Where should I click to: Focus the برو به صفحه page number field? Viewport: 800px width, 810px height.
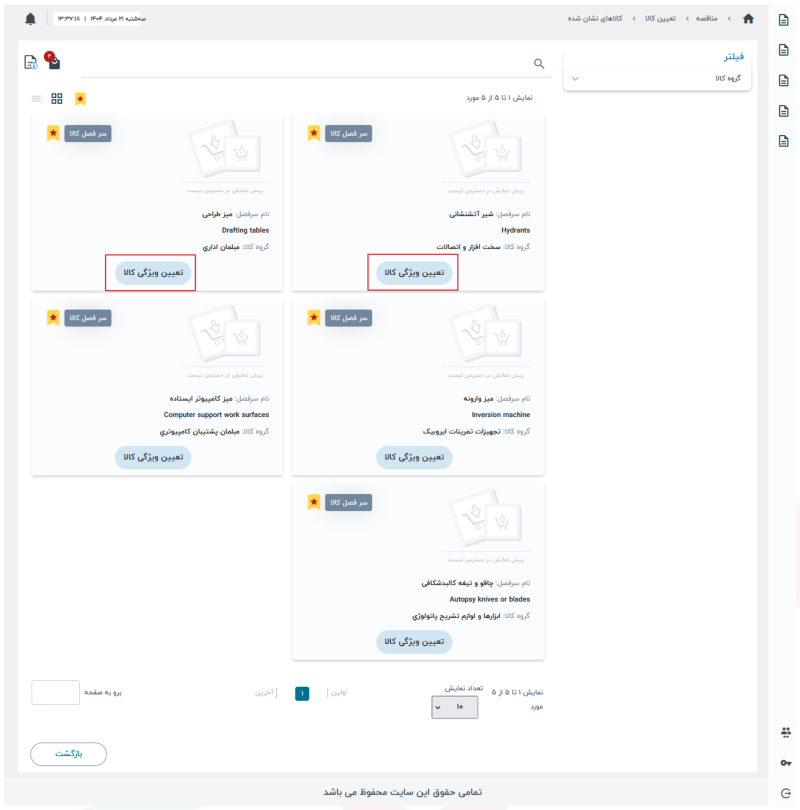(55, 692)
